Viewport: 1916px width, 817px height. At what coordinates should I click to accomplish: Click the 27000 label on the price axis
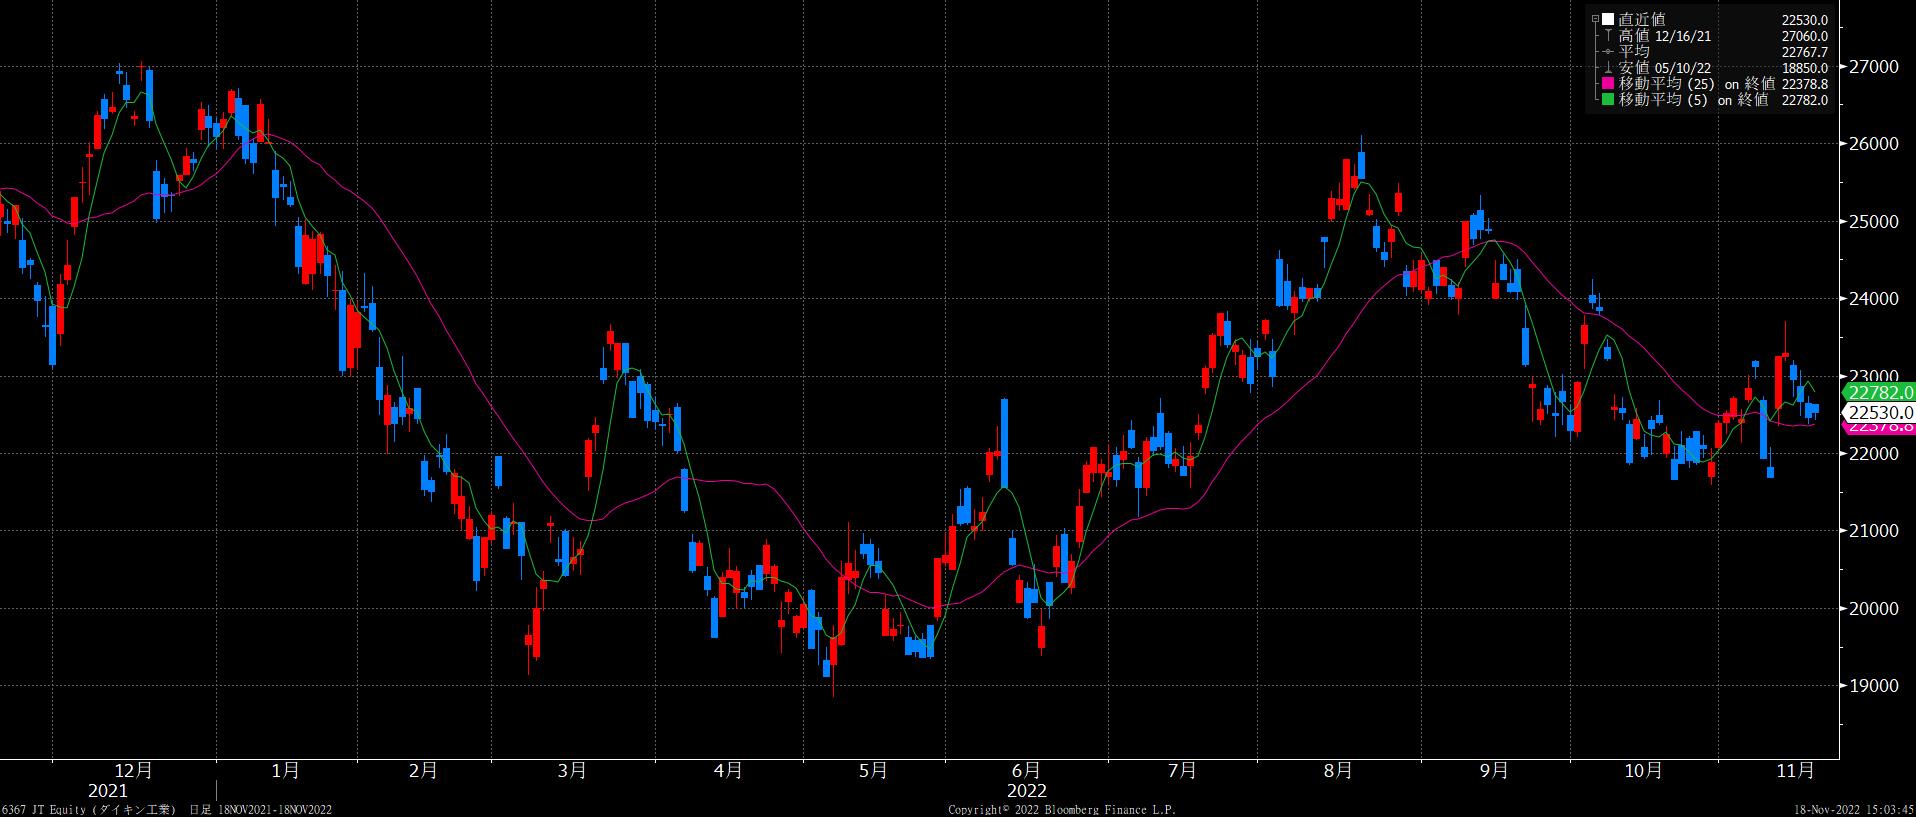click(x=1875, y=67)
